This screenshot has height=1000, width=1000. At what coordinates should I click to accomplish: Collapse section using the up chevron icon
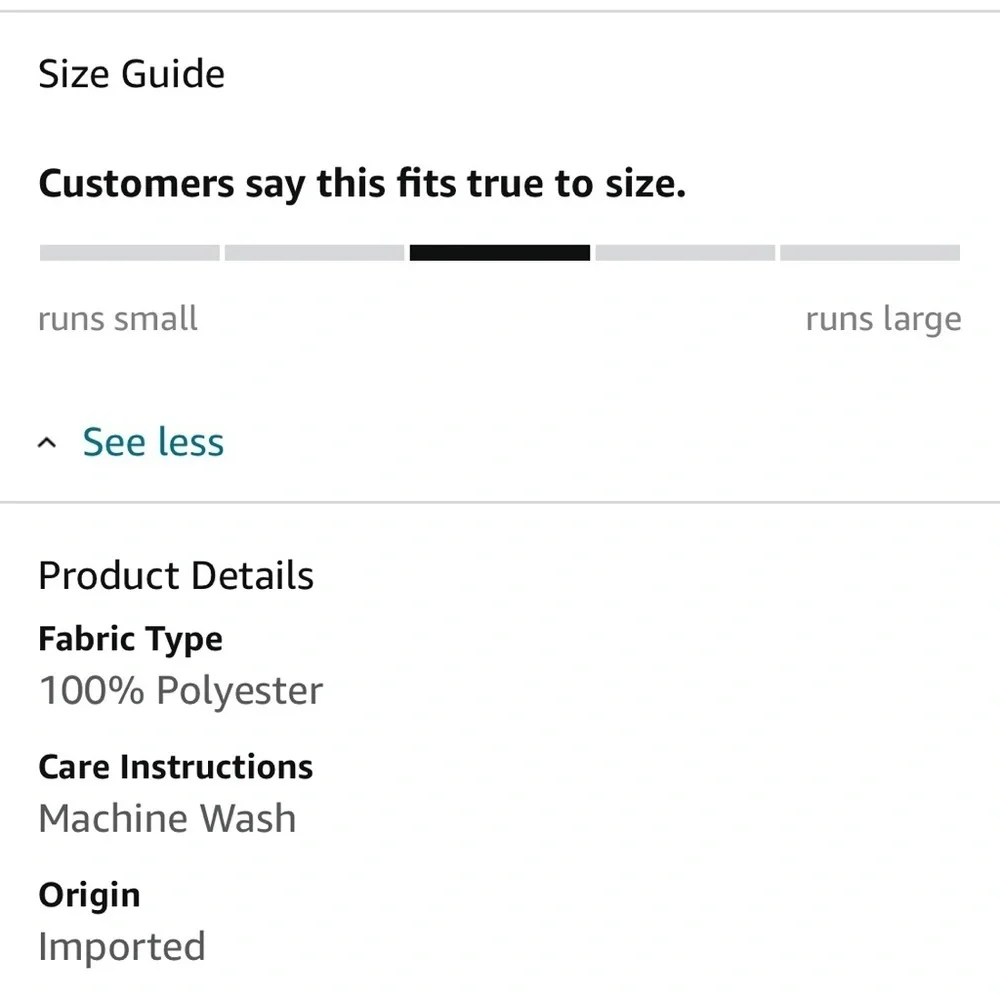(x=47, y=443)
